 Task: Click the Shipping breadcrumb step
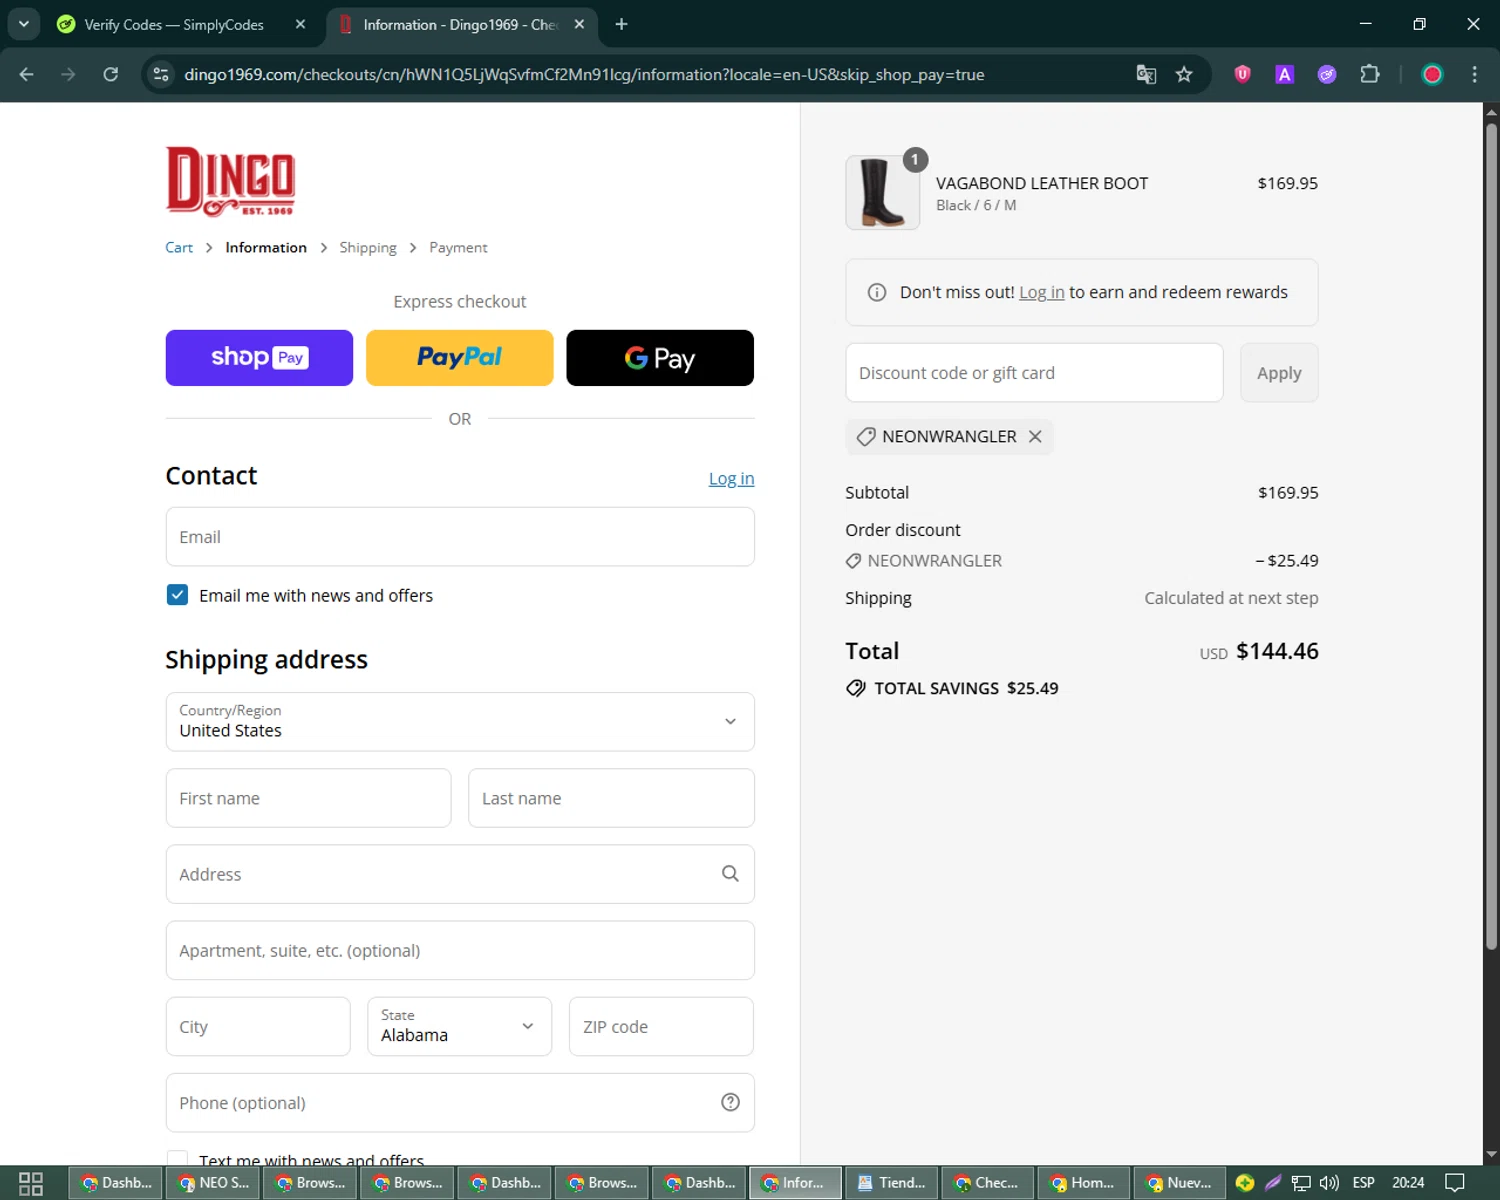(x=367, y=247)
